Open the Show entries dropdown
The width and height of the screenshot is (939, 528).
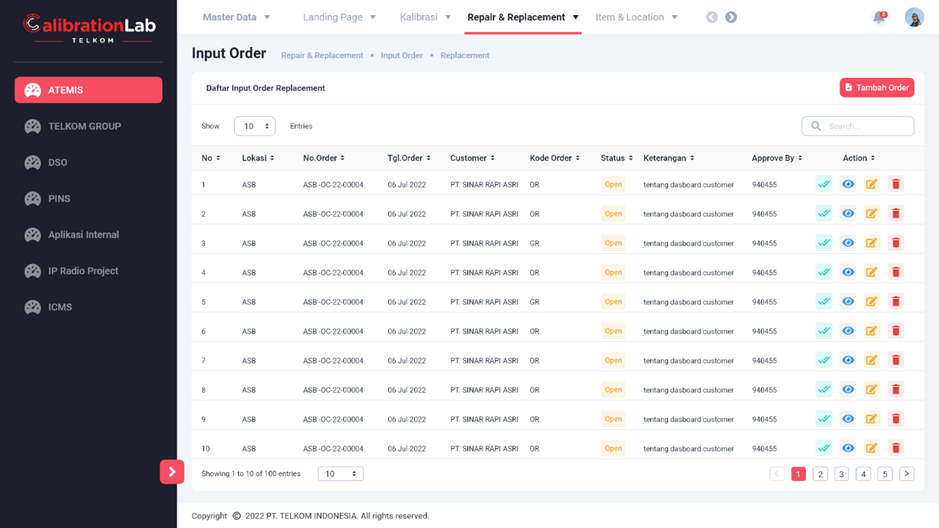(x=254, y=126)
